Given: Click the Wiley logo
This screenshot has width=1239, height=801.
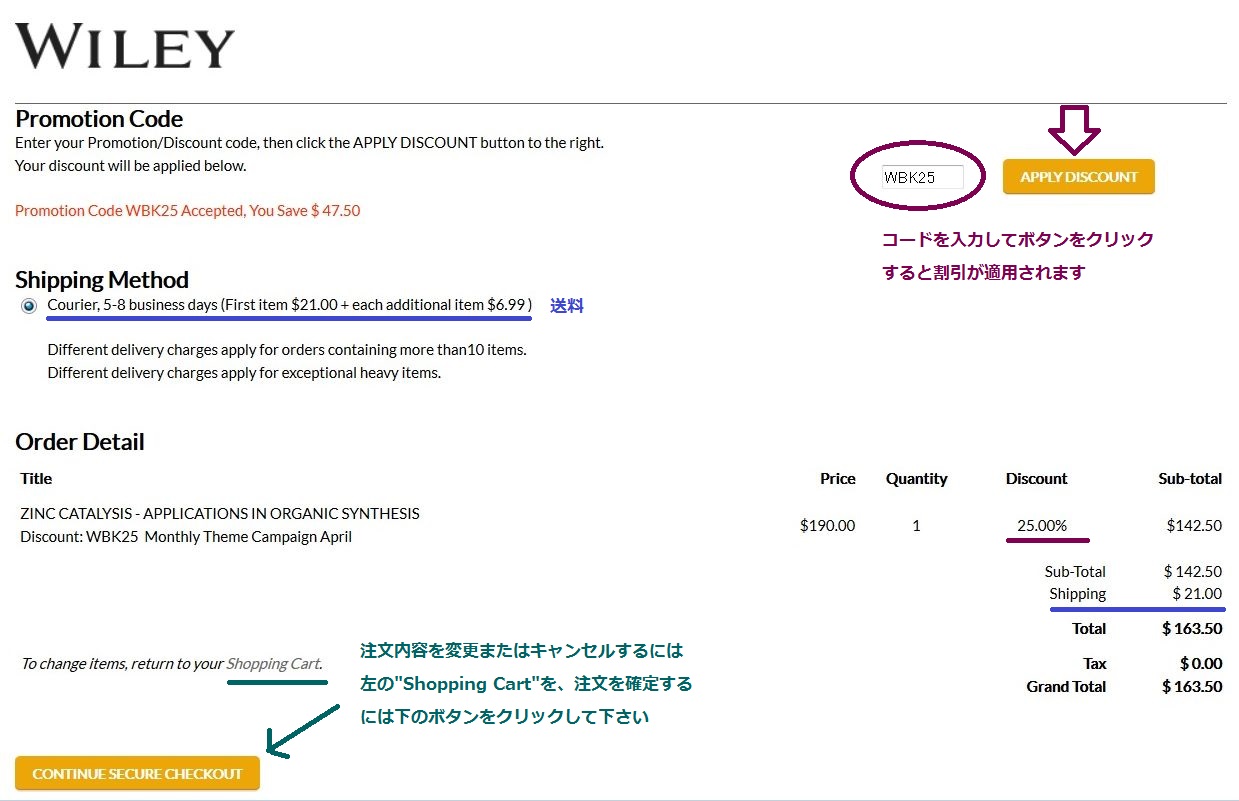Looking at the screenshot, I should 125,47.
